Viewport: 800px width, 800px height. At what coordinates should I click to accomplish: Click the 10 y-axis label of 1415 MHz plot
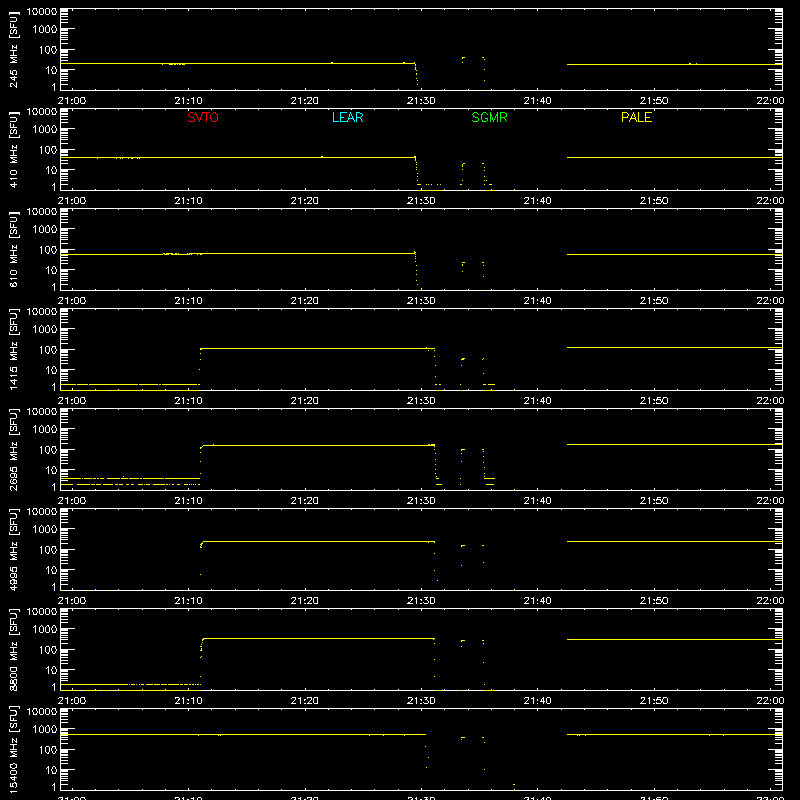pyautogui.click(x=51, y=370)
